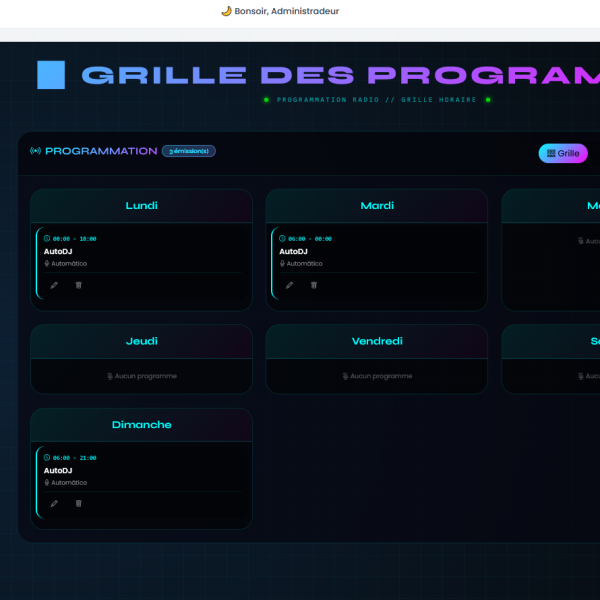Click the Mardi day header
The height and width of the screenshot is (600, 600).
pos(377,205)
